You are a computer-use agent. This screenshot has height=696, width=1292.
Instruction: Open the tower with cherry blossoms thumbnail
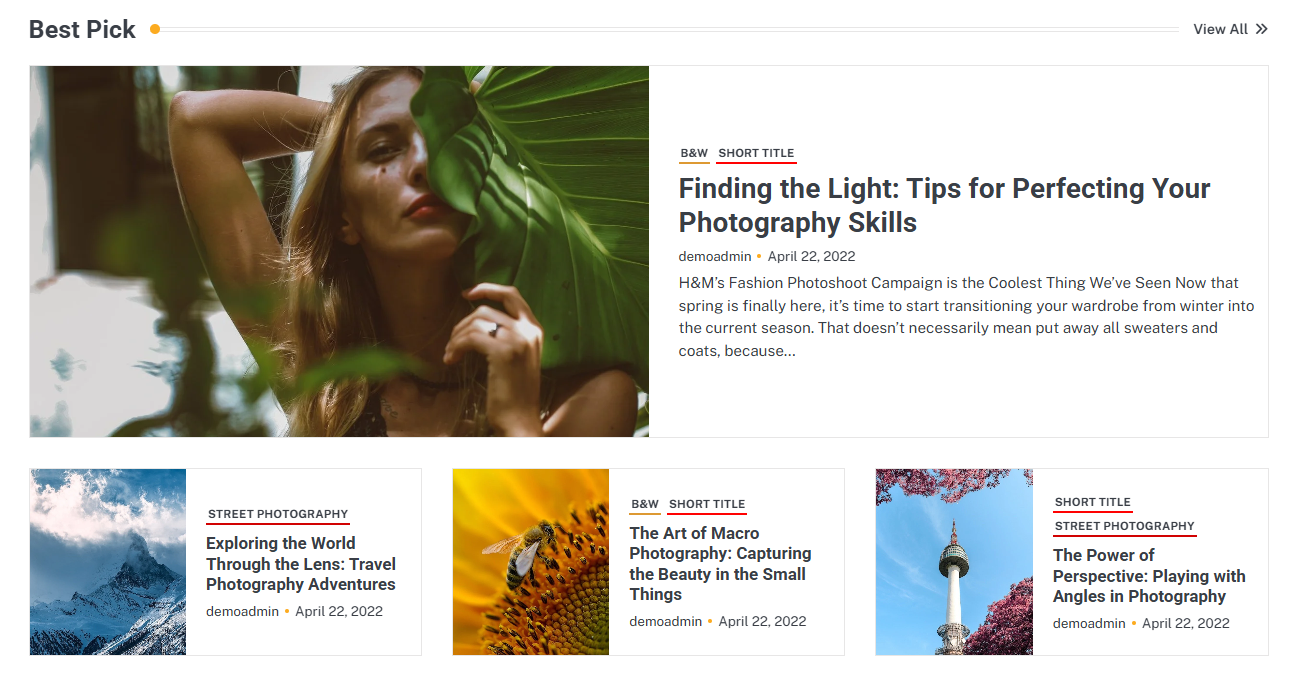[x=954, y=562]
